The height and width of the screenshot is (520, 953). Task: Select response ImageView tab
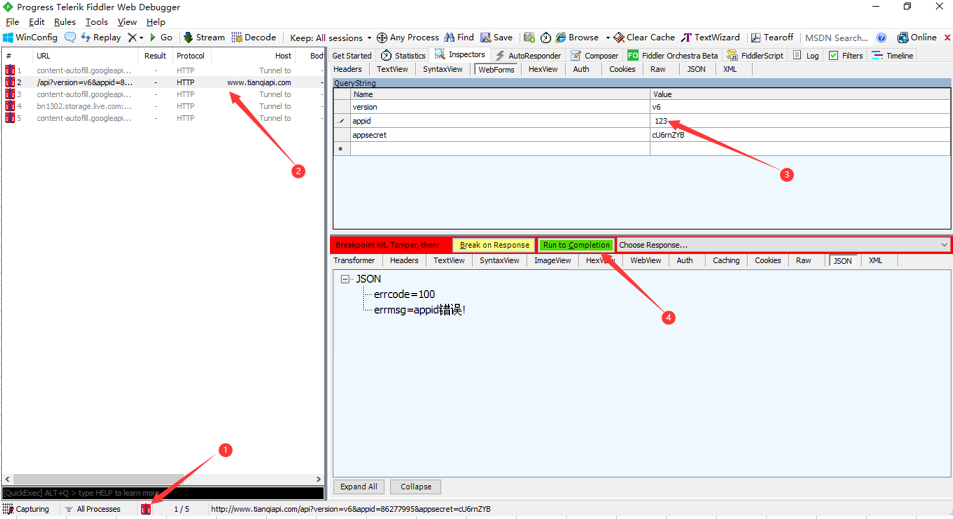(552, 260)
